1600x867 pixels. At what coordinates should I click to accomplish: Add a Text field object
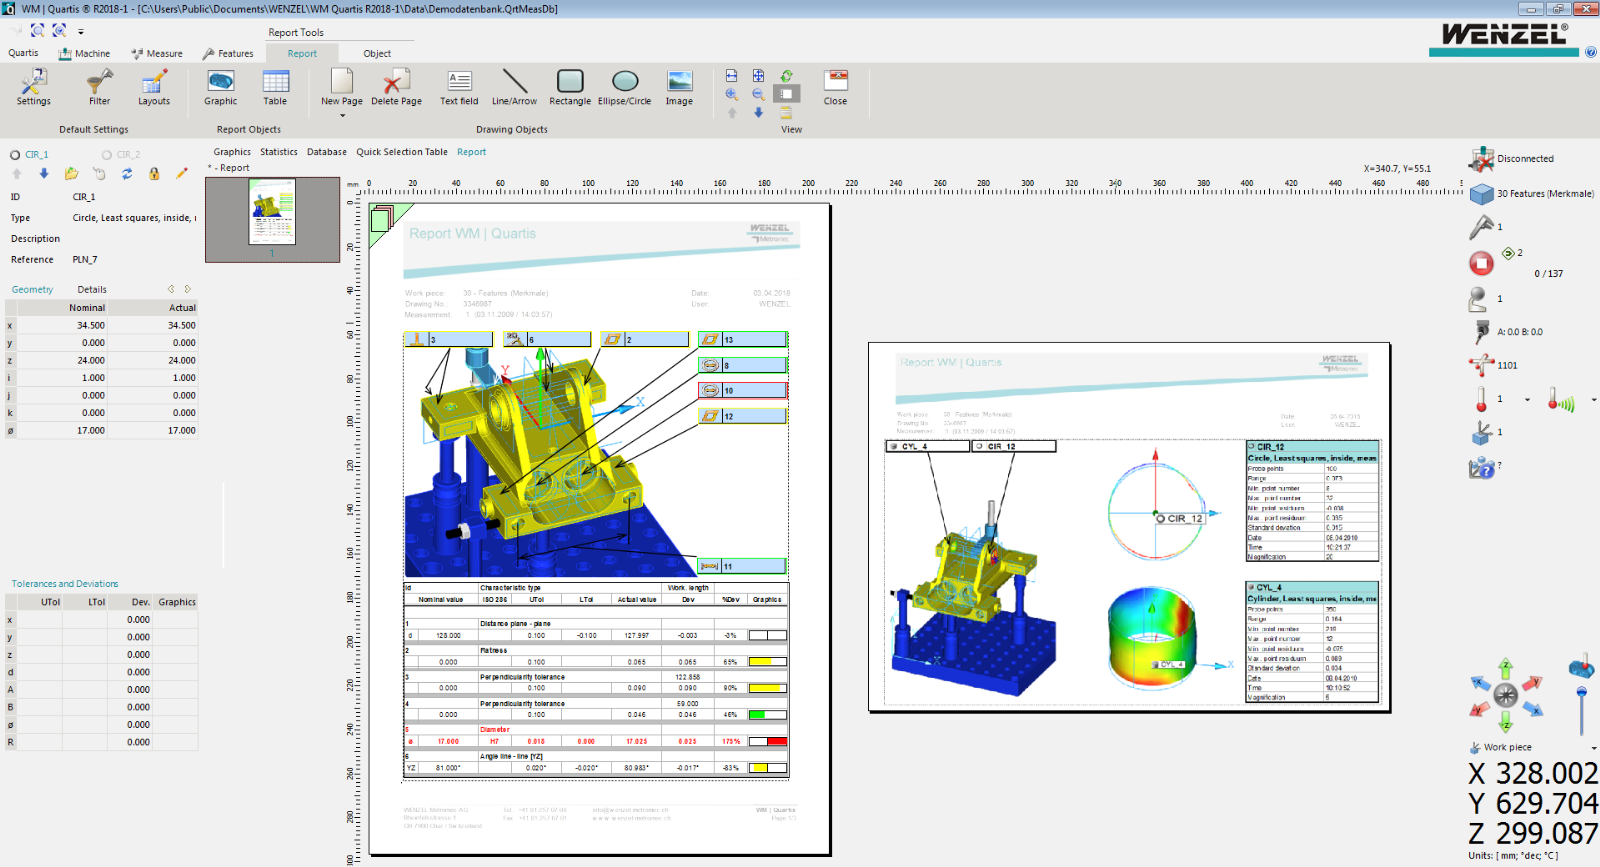pyautogui.click(x=459, y=87)
